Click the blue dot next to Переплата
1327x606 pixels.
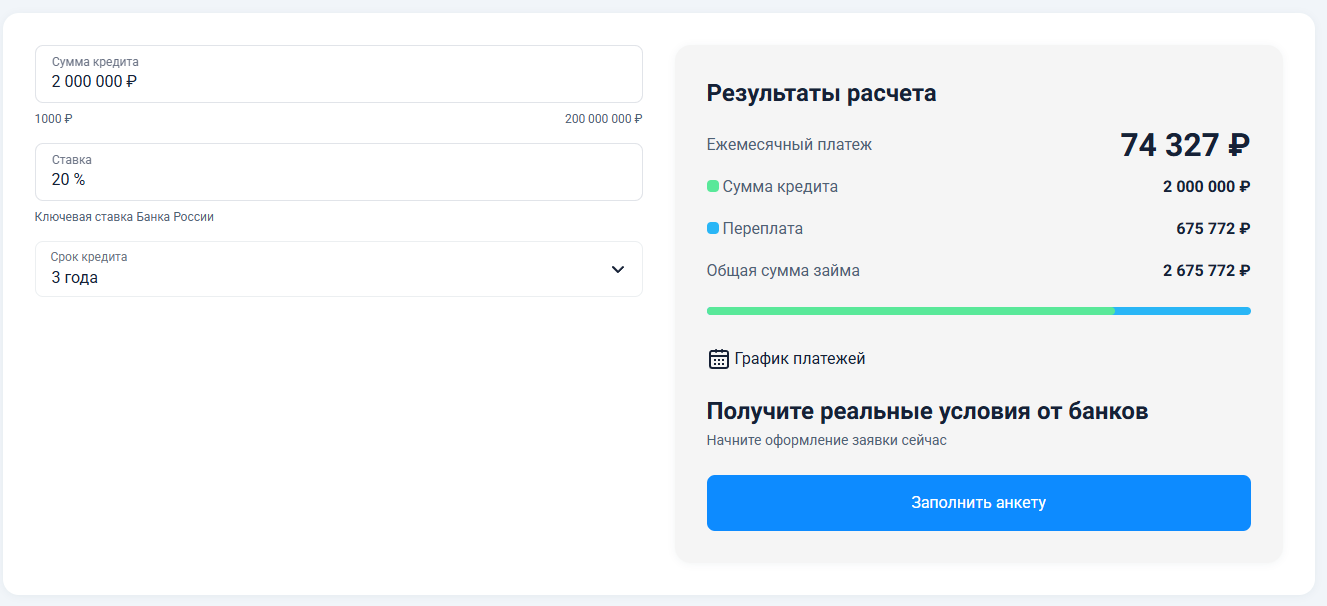pyautogui.click(x=713, y=228)
